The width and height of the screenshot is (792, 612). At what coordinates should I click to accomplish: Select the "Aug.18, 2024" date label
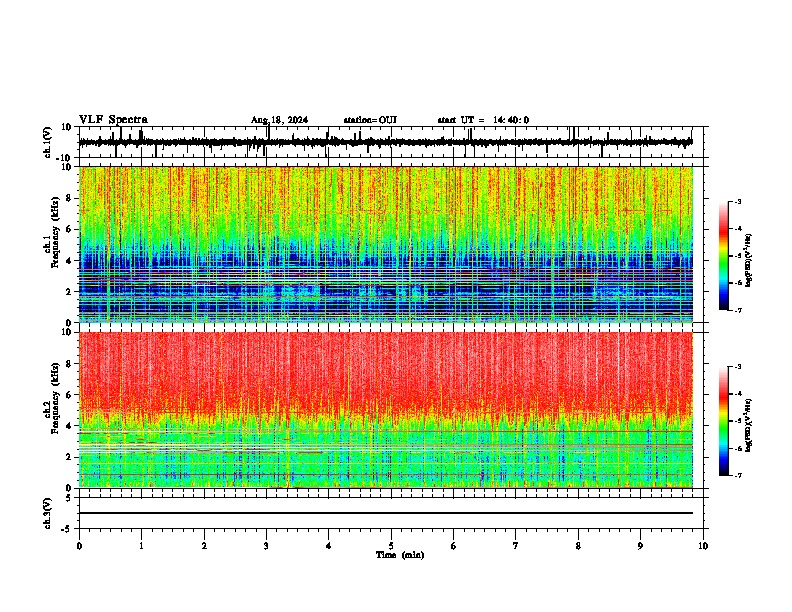pyautogui.click(x=279, y=120)
